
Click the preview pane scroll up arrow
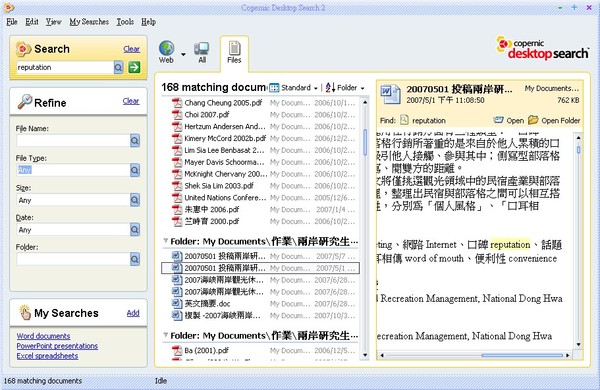578,137
